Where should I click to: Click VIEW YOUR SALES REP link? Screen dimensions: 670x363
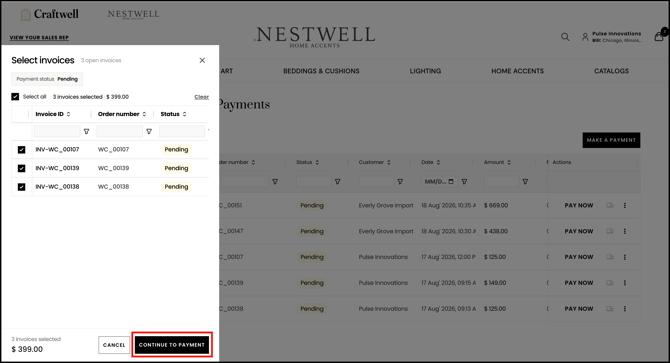pyautogui.click(x=39, y=38)
